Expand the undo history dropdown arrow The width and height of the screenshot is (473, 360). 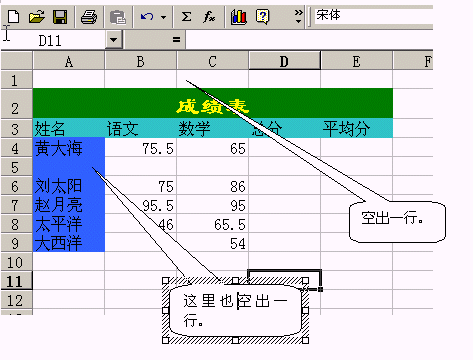click(x=163, y=17)
